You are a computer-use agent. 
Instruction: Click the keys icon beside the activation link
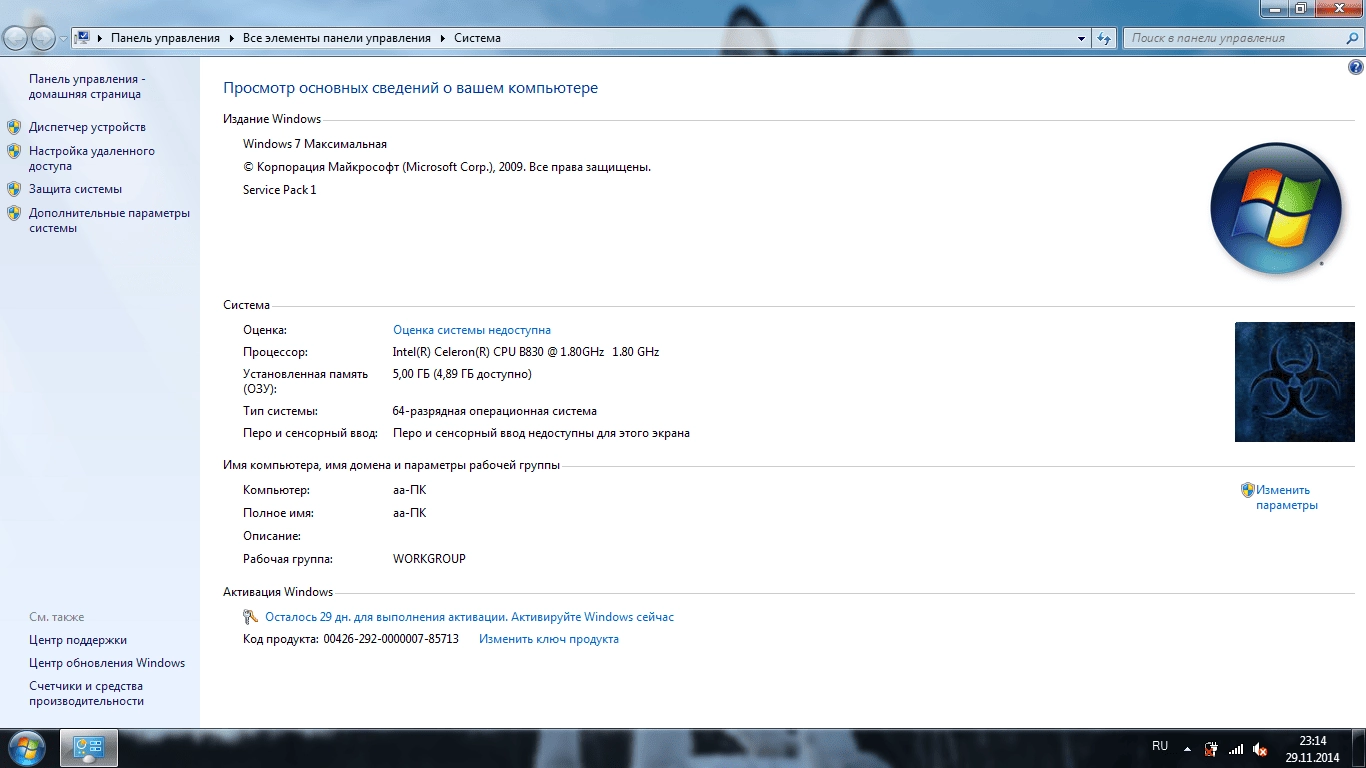pos(251,617)
